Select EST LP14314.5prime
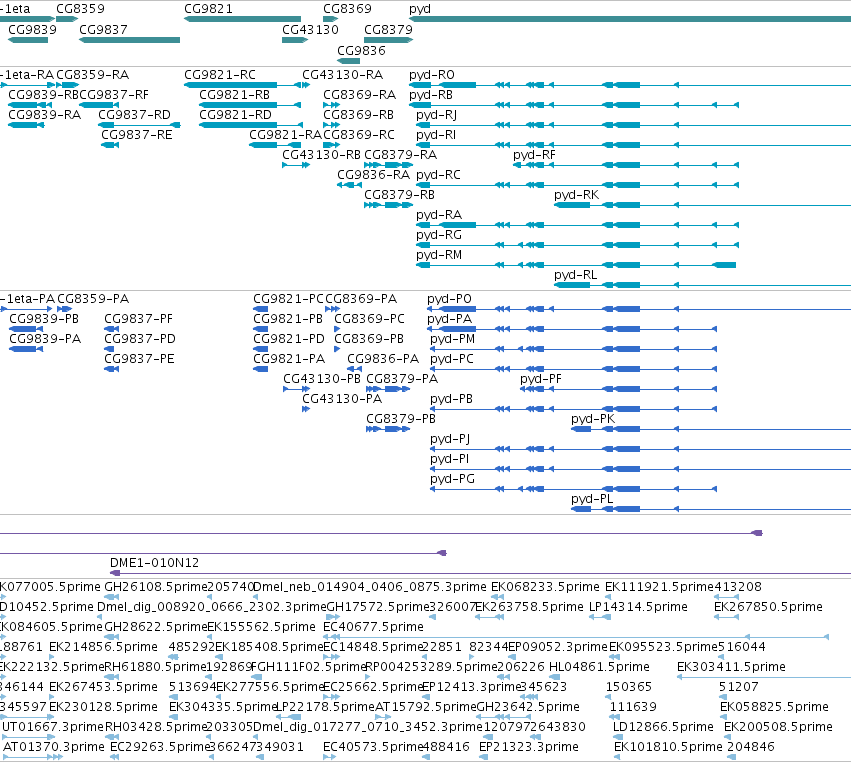The image size is (851, 762). 638,607
